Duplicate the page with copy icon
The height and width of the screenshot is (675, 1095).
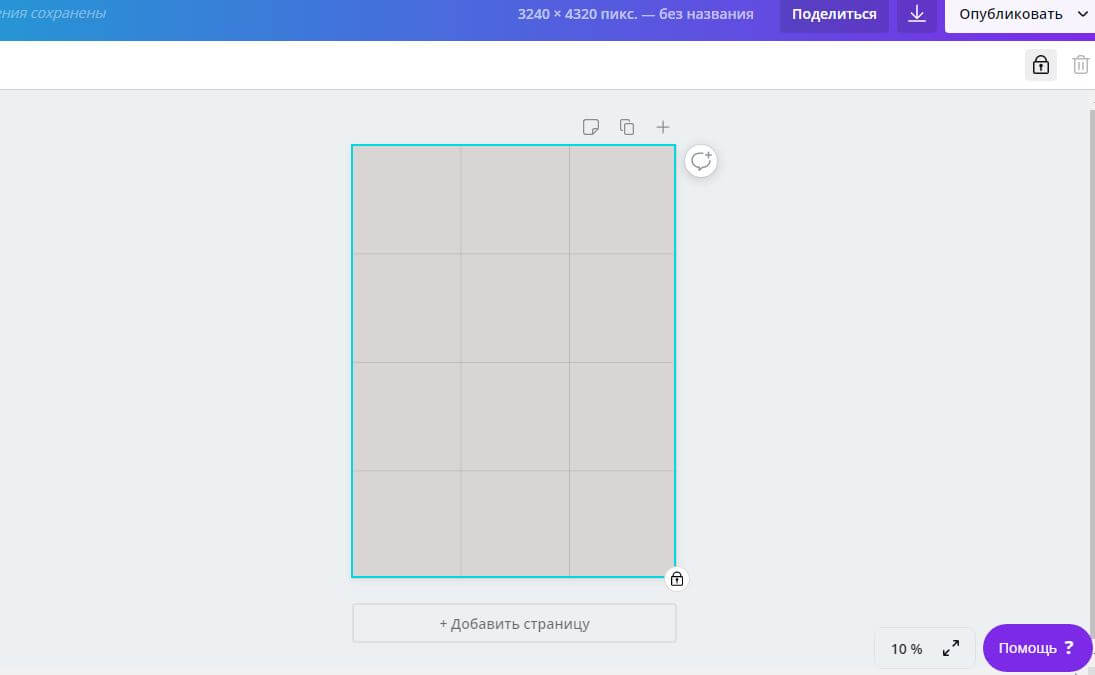[x=627, y=127]
